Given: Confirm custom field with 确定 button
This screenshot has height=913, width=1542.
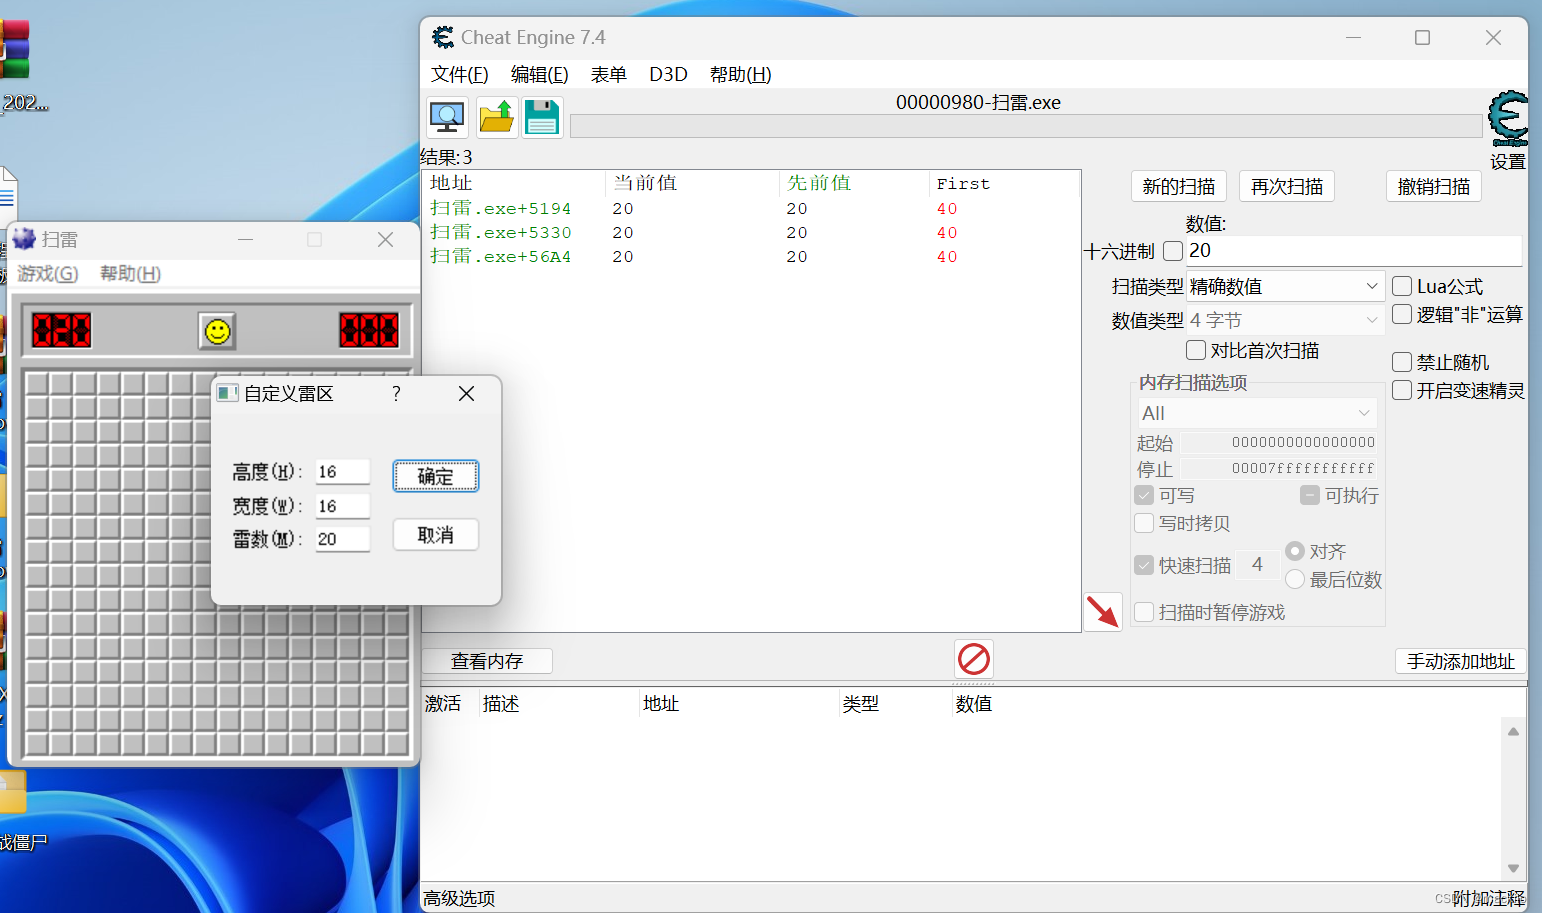Looking at the screenshot, I should click(x=435, y=476).
